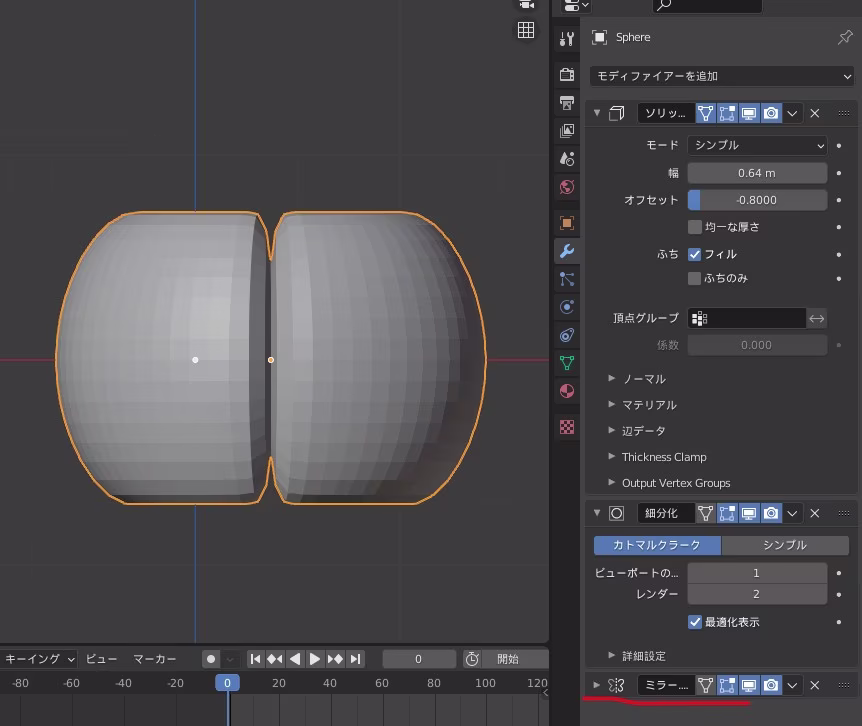Toggle Subdivision viewport display

pos(749,513)
